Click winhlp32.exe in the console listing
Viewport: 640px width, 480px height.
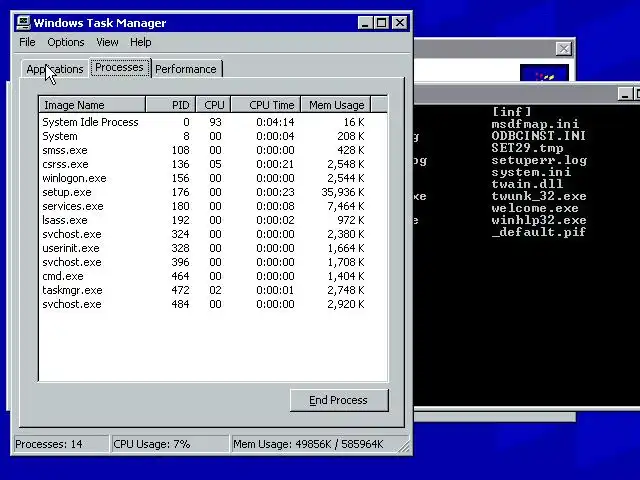[539, 220]
